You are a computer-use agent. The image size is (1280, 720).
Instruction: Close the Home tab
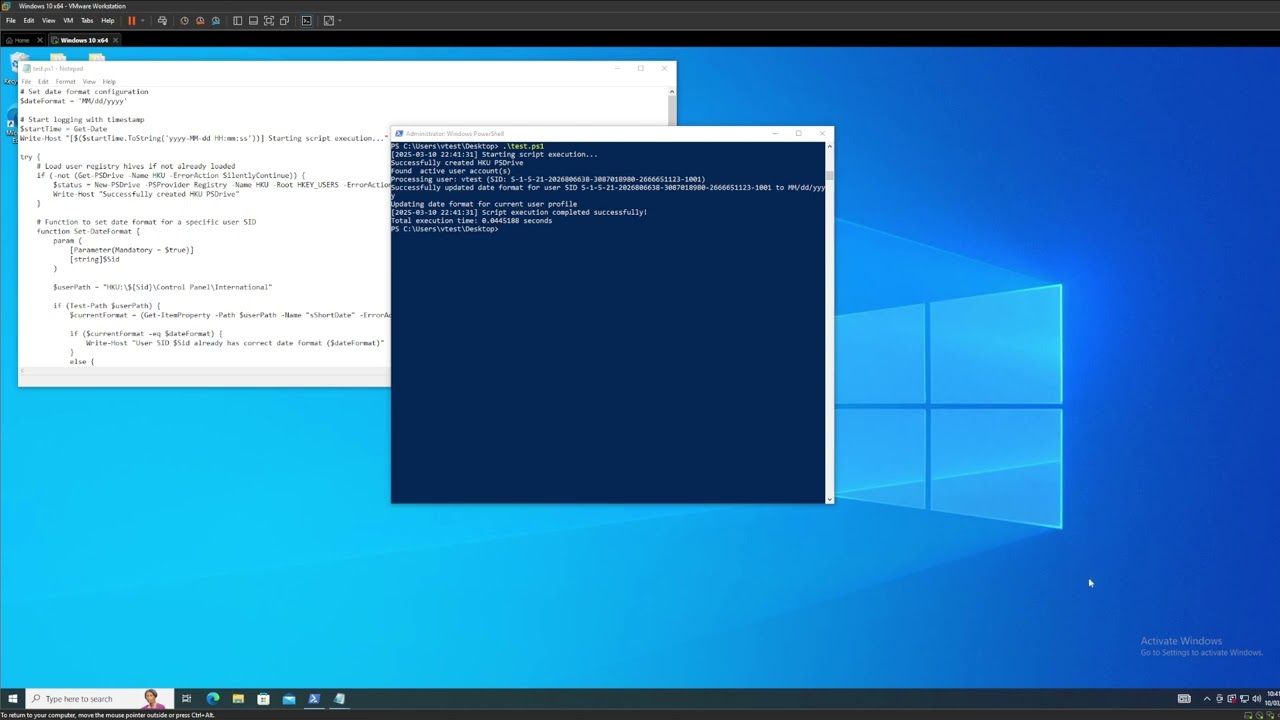click(40, 40)
